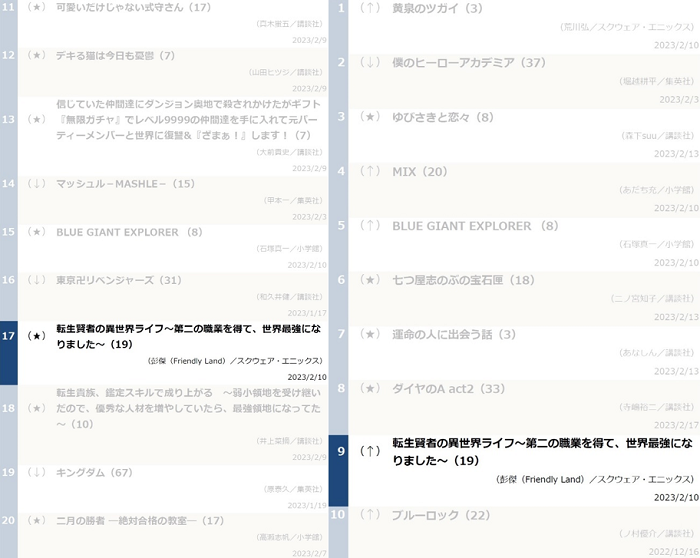The height and width of the screenshot is (558, 700).
Task: Click the (↓) marker beside マッシュル−MASHLE−
Action: (37, 184)
